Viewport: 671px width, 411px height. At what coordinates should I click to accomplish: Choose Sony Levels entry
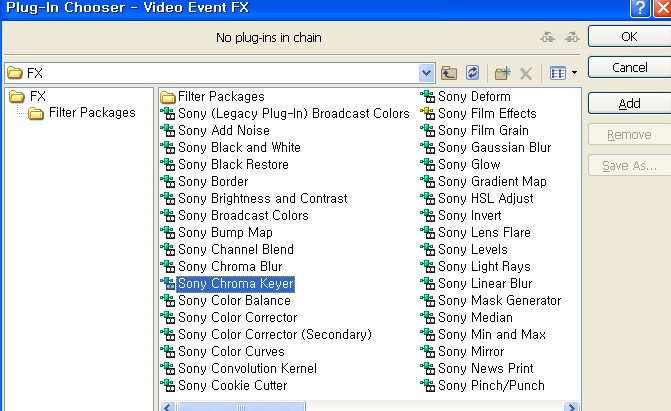click(473, 250)
